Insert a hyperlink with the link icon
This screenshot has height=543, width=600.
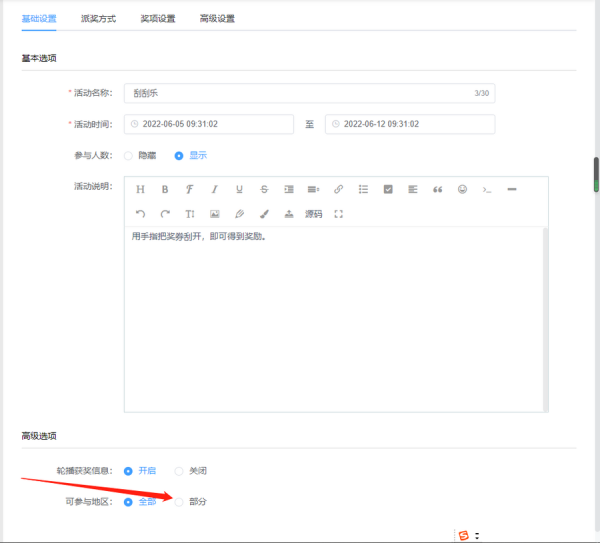pos(338,189)
